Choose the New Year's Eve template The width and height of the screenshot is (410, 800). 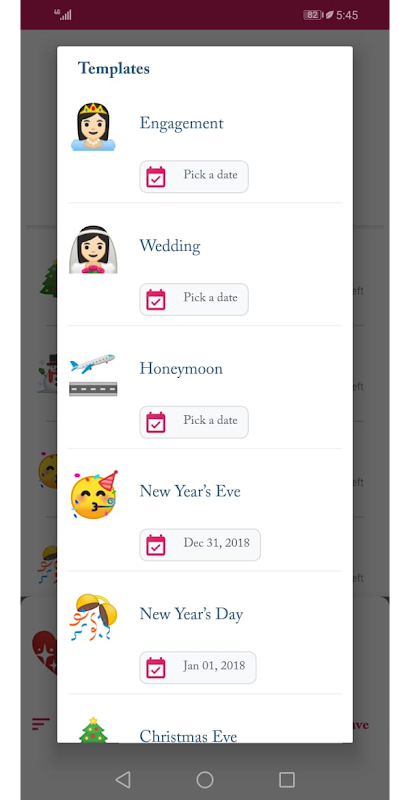pos(190,491)
